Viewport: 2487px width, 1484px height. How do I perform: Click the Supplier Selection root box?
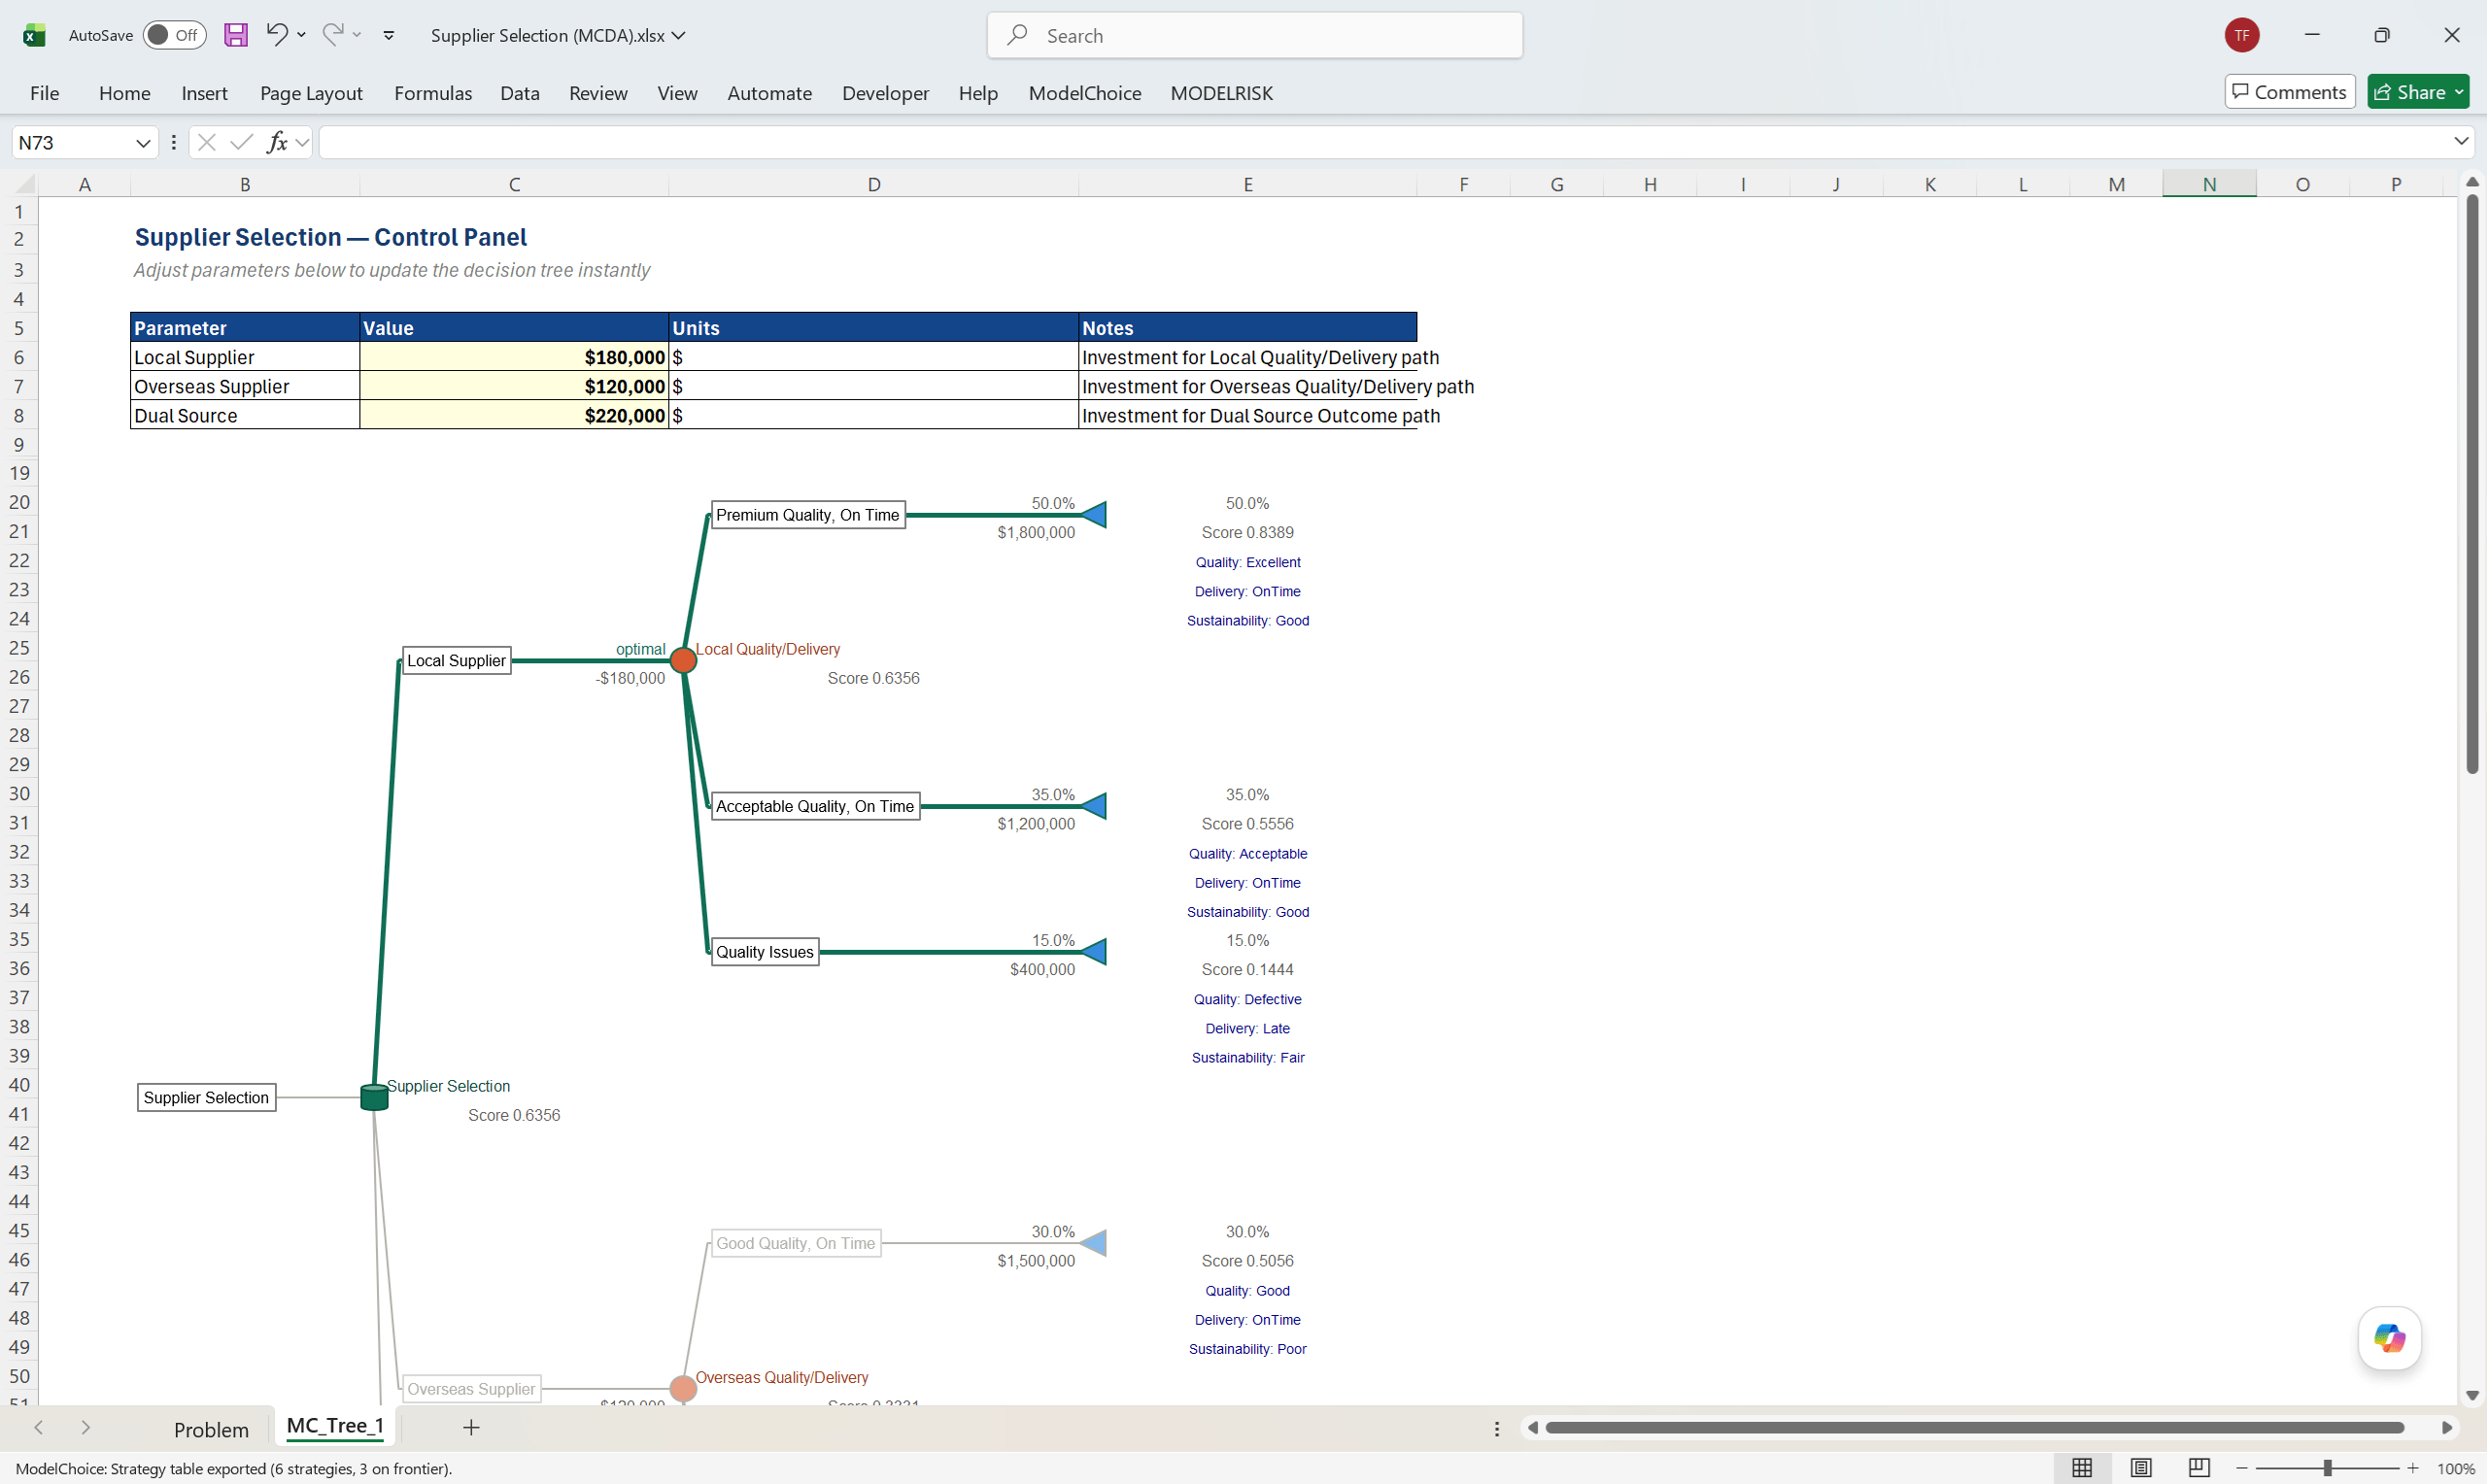click(x=206, y=1097)
